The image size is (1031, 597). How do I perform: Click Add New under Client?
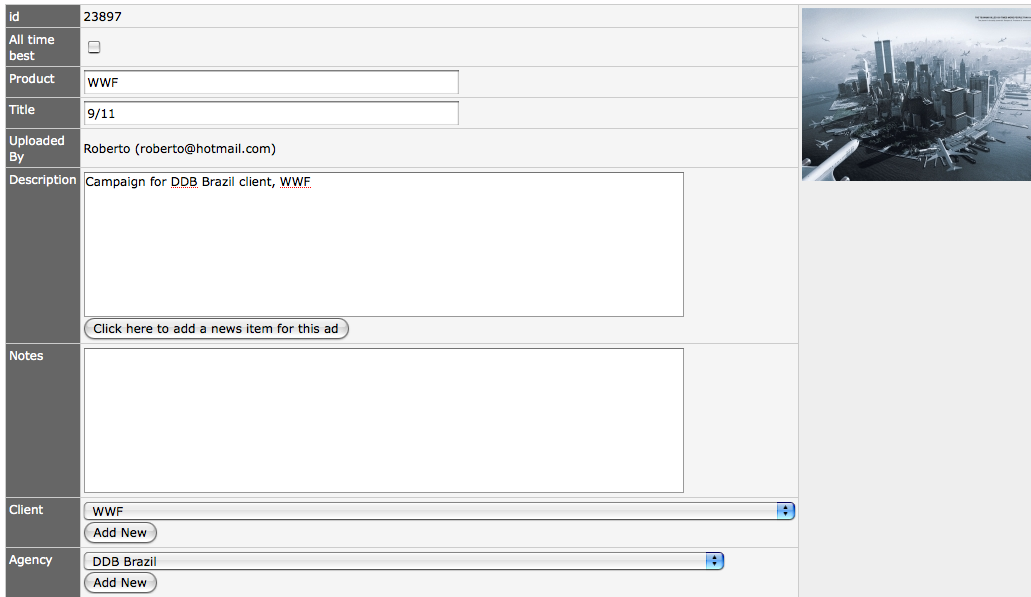point(120,533)
